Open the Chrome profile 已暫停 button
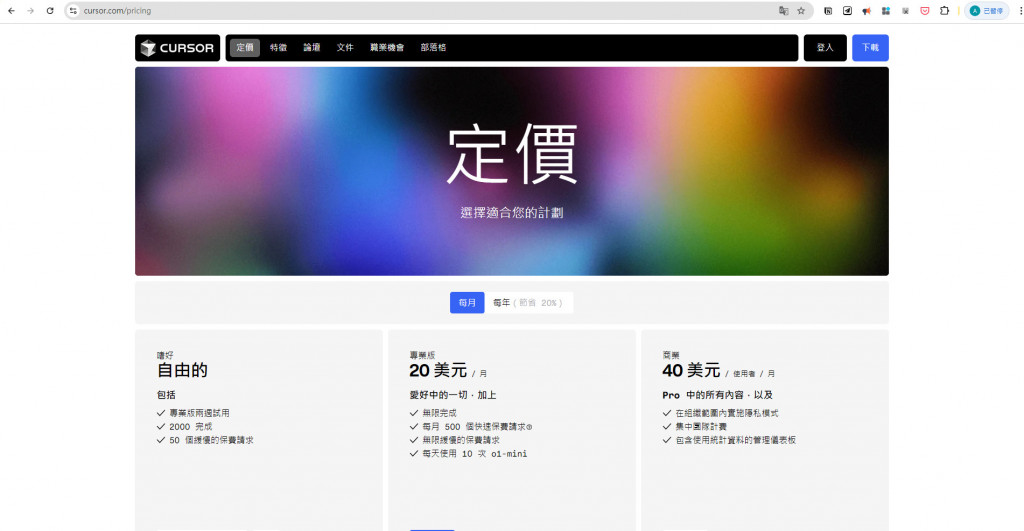The width and height of the screenshot is (1024, 531). pos(987,10)
